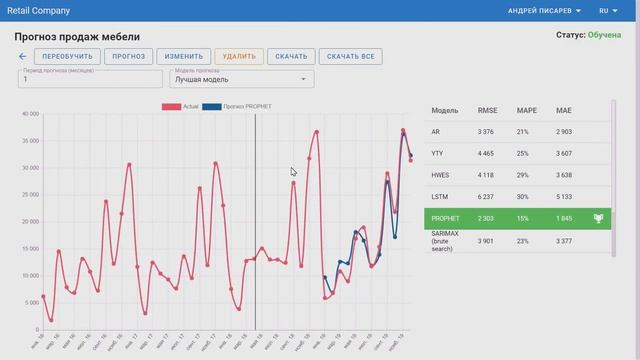640x360 pixels.
Task: Click the ПРОГНОЗ button
Action: 129,56
